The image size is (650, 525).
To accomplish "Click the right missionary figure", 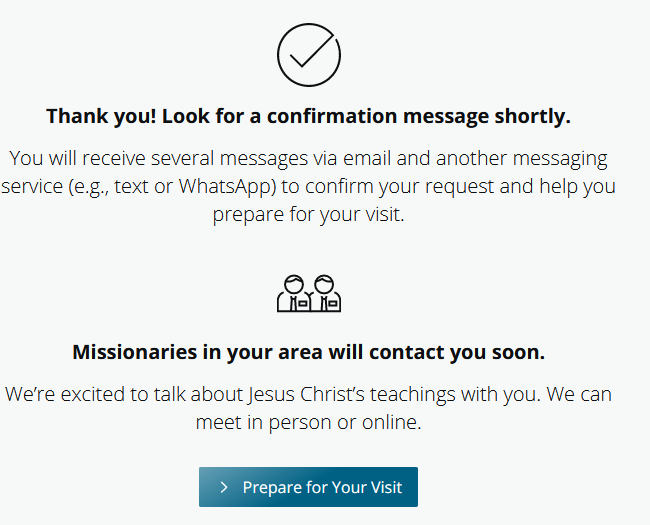I will point(325,292).
